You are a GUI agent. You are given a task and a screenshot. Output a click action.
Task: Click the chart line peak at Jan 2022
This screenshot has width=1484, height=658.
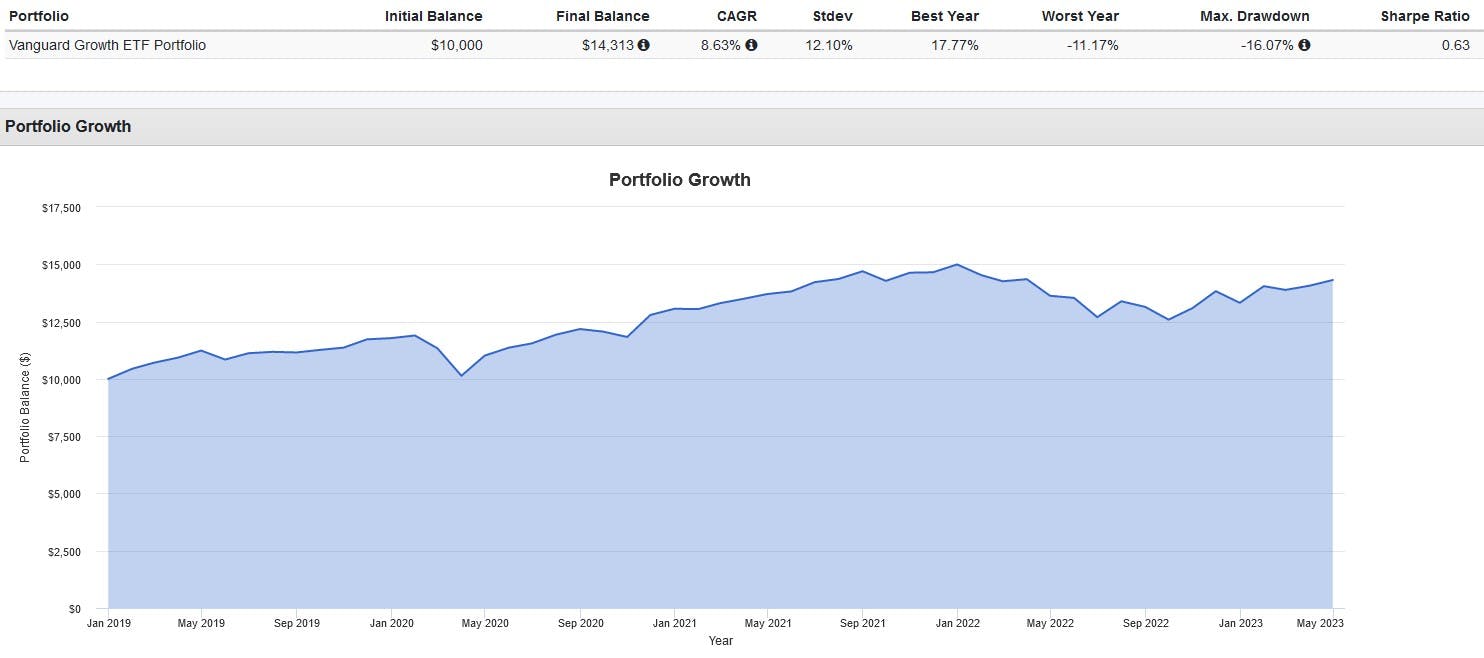(x=957, y=264)
